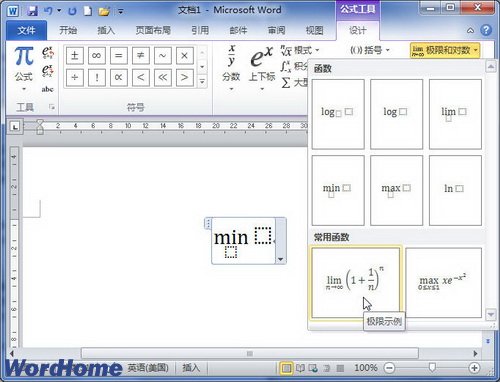The image size is (500, 382).
Task: Click the Save icon in quick access toolbar
Action: tap(32, 11)
